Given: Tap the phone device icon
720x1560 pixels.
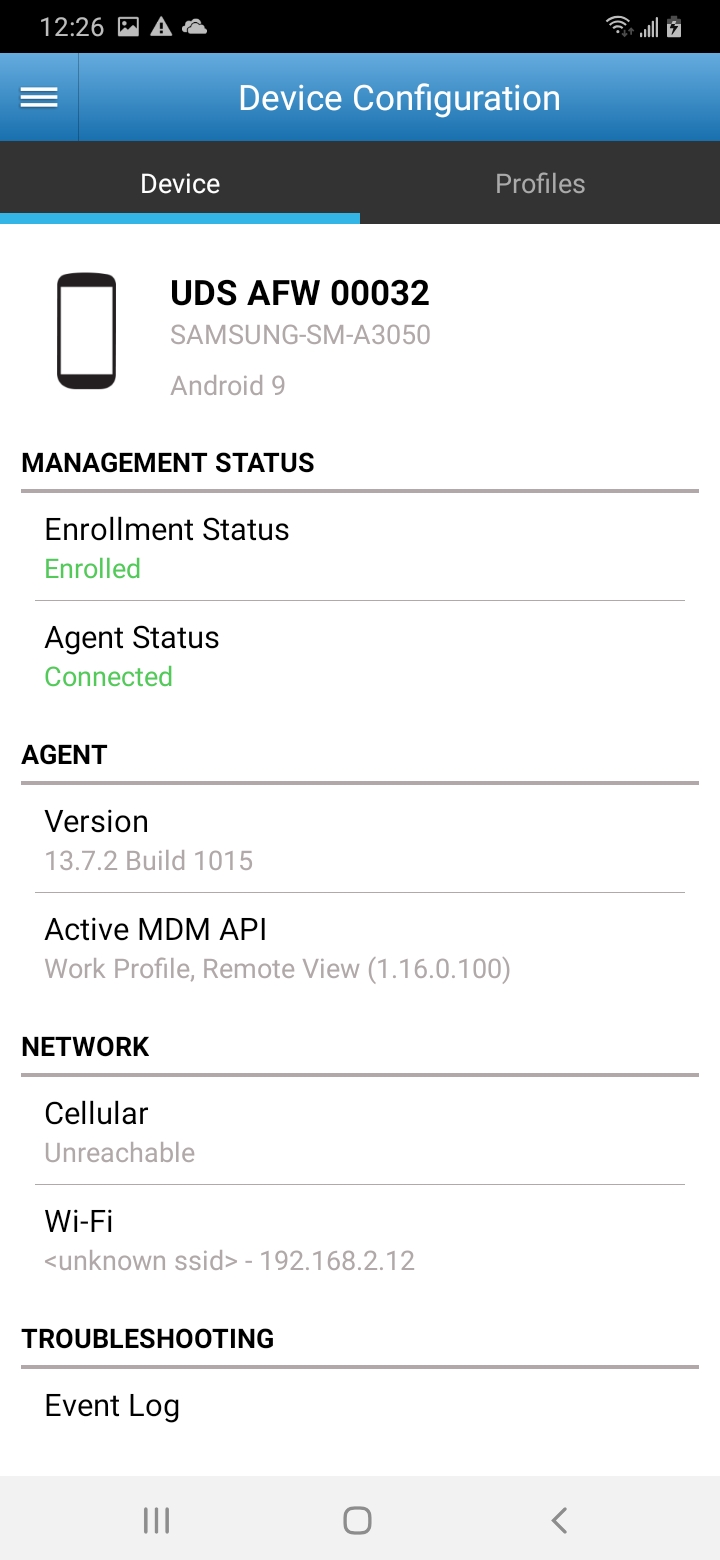Looking at the screenshot, I should point(86,331).
